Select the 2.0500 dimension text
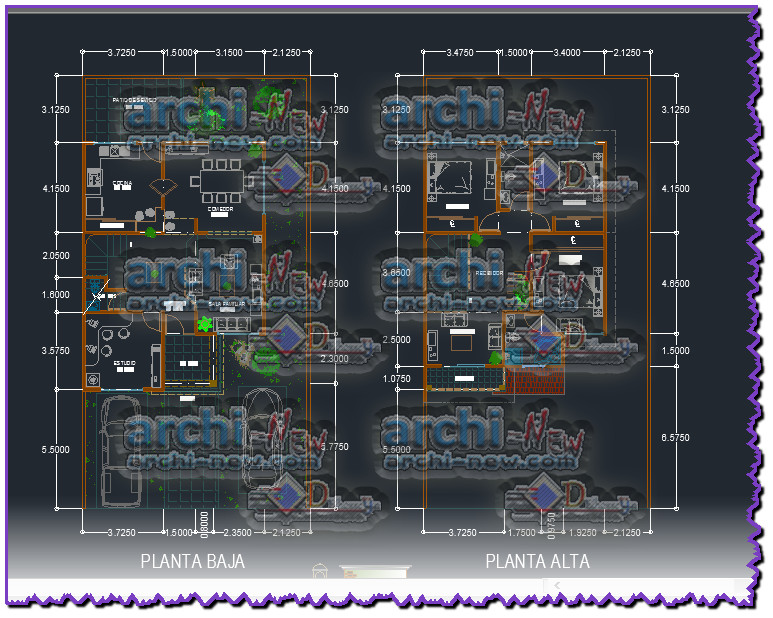Image resolution: width=773 pixels, height=618 pixels. pos(56,255)
